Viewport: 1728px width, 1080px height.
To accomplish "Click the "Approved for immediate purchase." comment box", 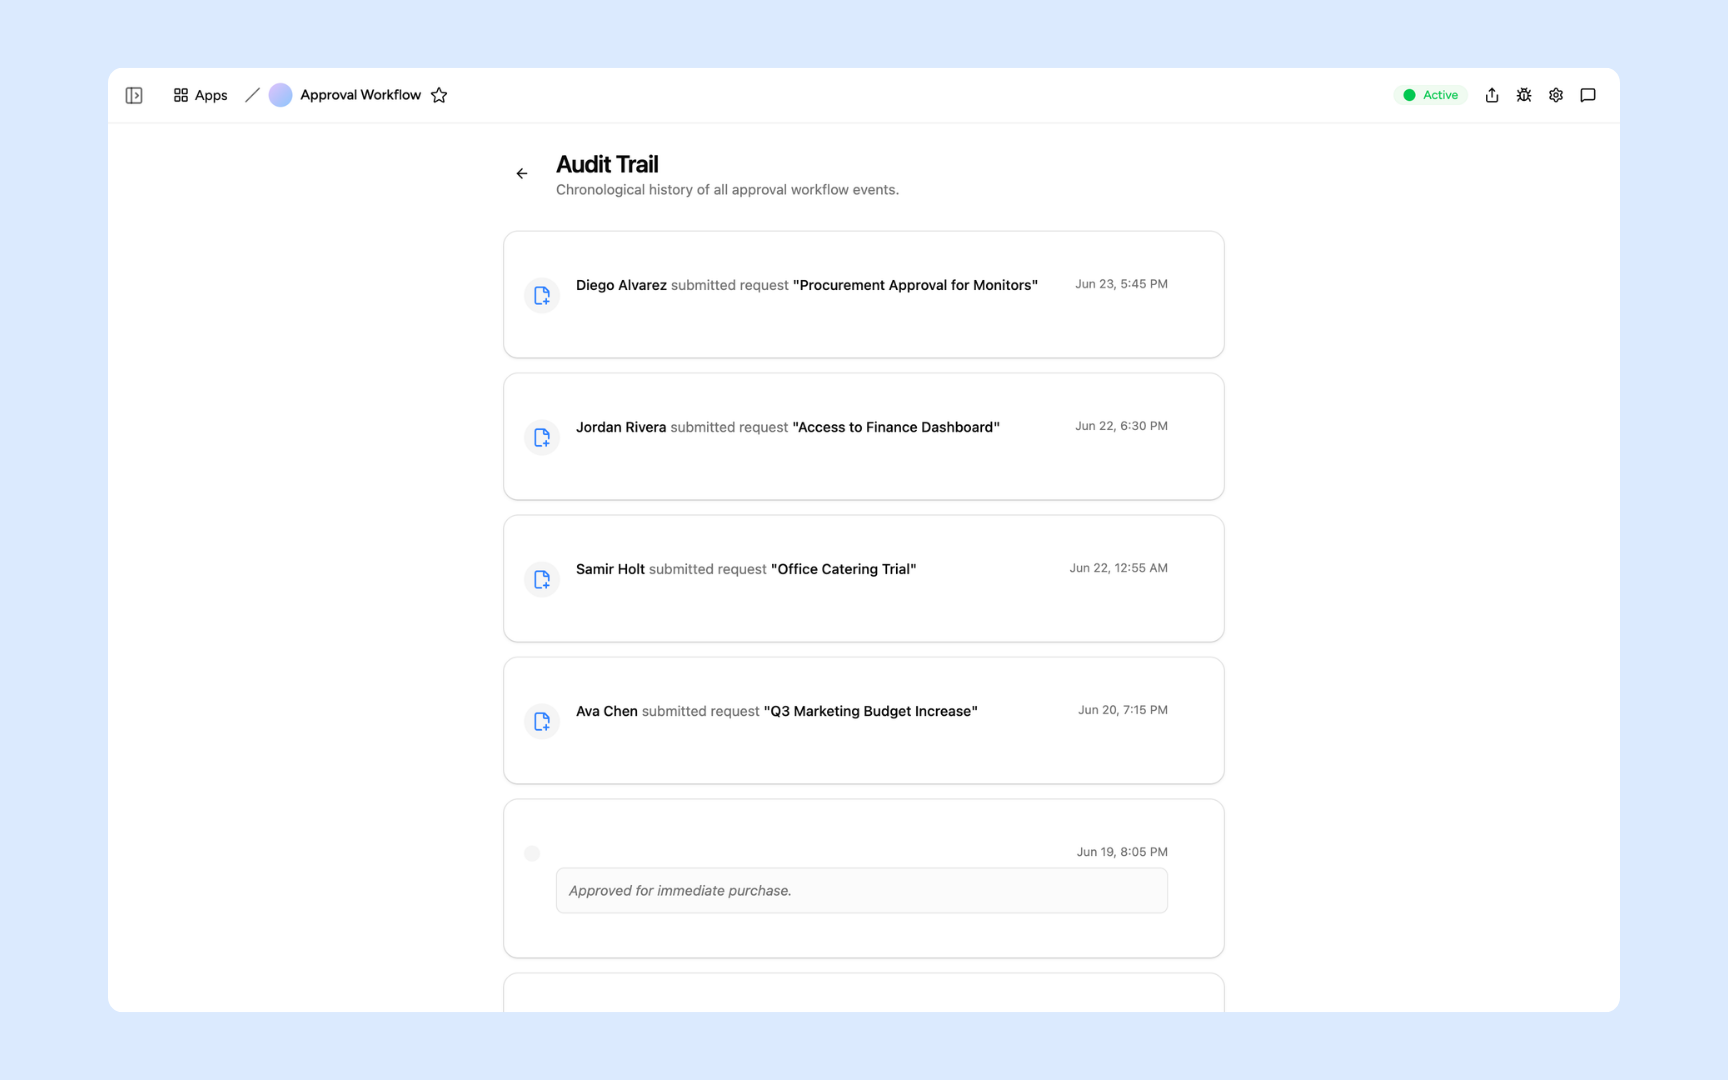I will (862, 890).
